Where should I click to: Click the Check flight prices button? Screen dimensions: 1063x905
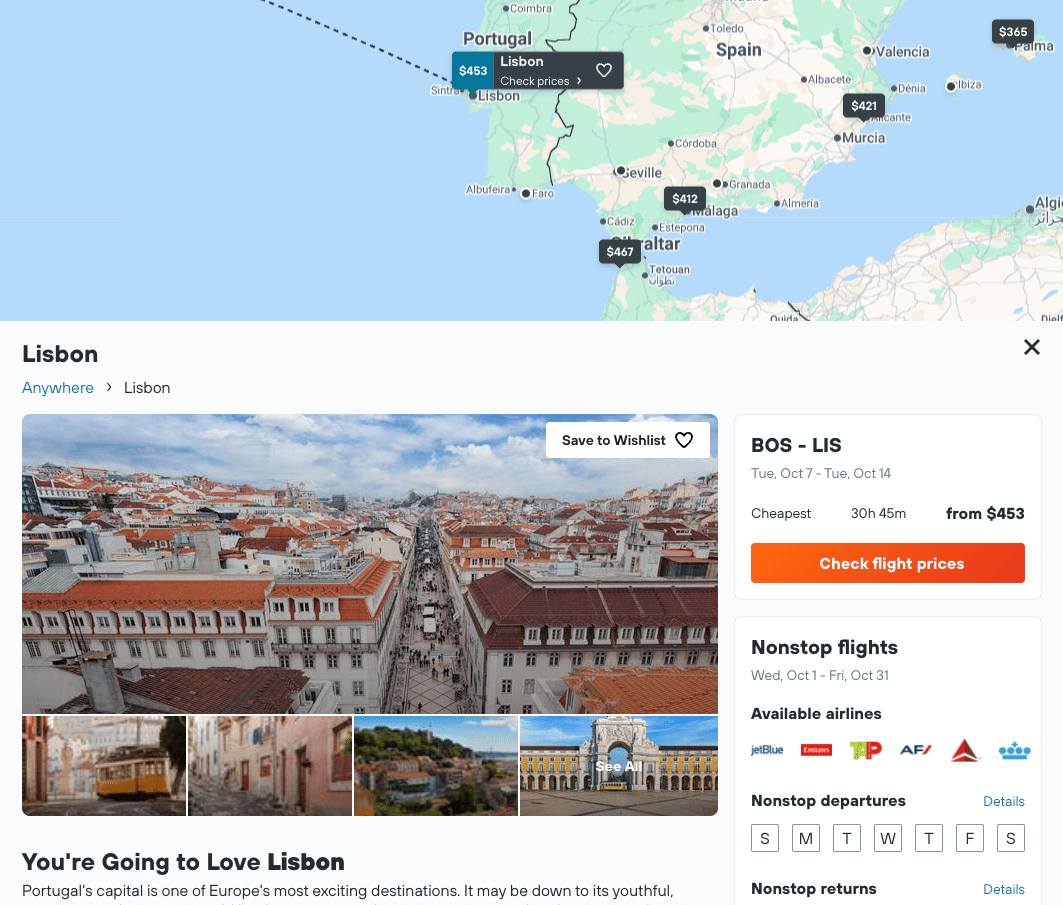click(887, 563)
